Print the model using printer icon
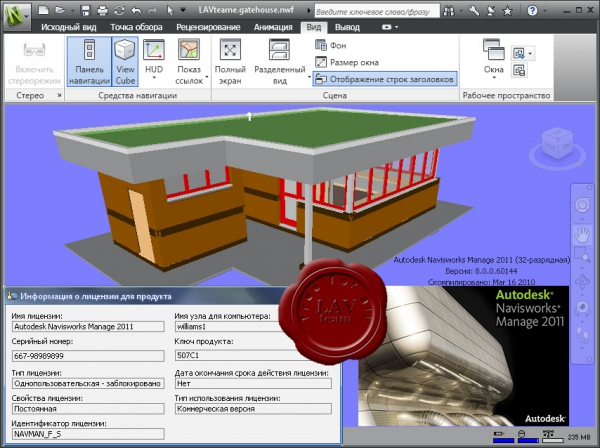This screenshot has height=448, width=600. [x=103, y=10]
